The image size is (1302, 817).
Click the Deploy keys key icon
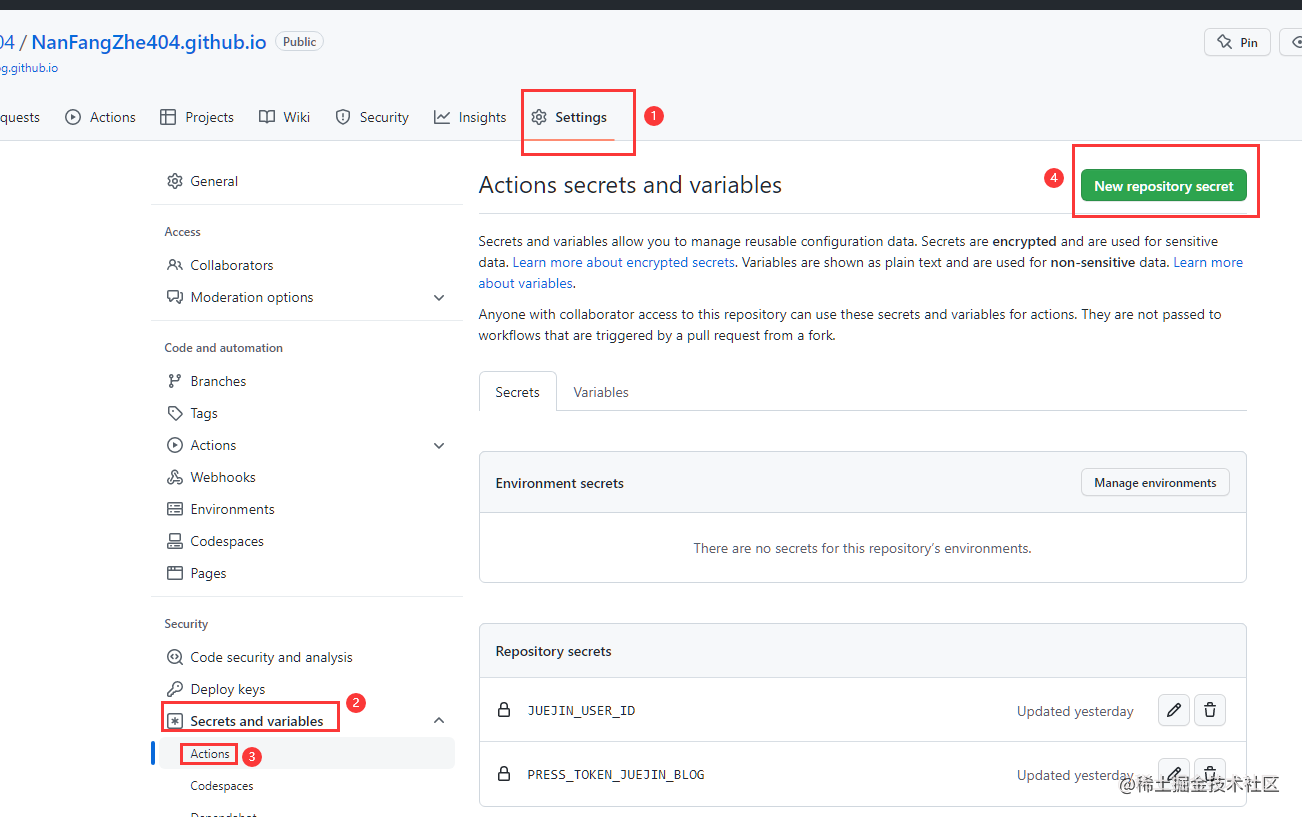pos(175,689)
